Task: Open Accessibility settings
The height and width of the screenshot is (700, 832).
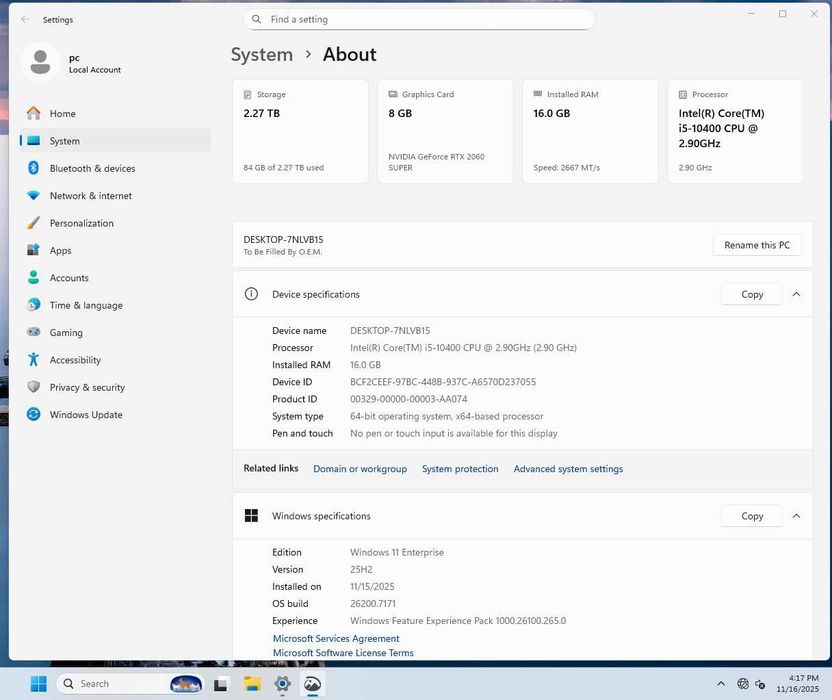Action: click(115, 360)
